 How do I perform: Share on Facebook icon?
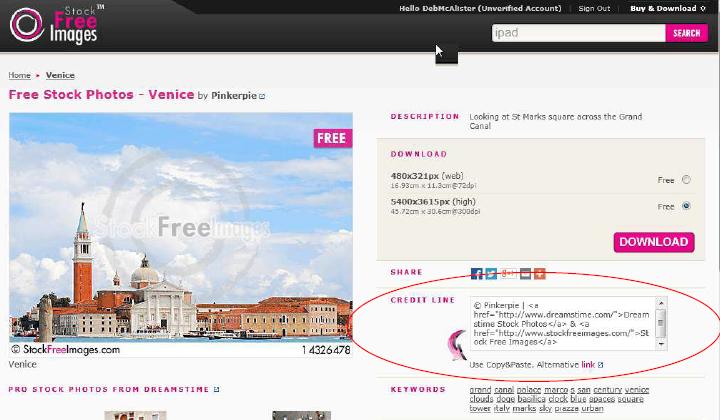pyautogui.click(x=477, y=273)
